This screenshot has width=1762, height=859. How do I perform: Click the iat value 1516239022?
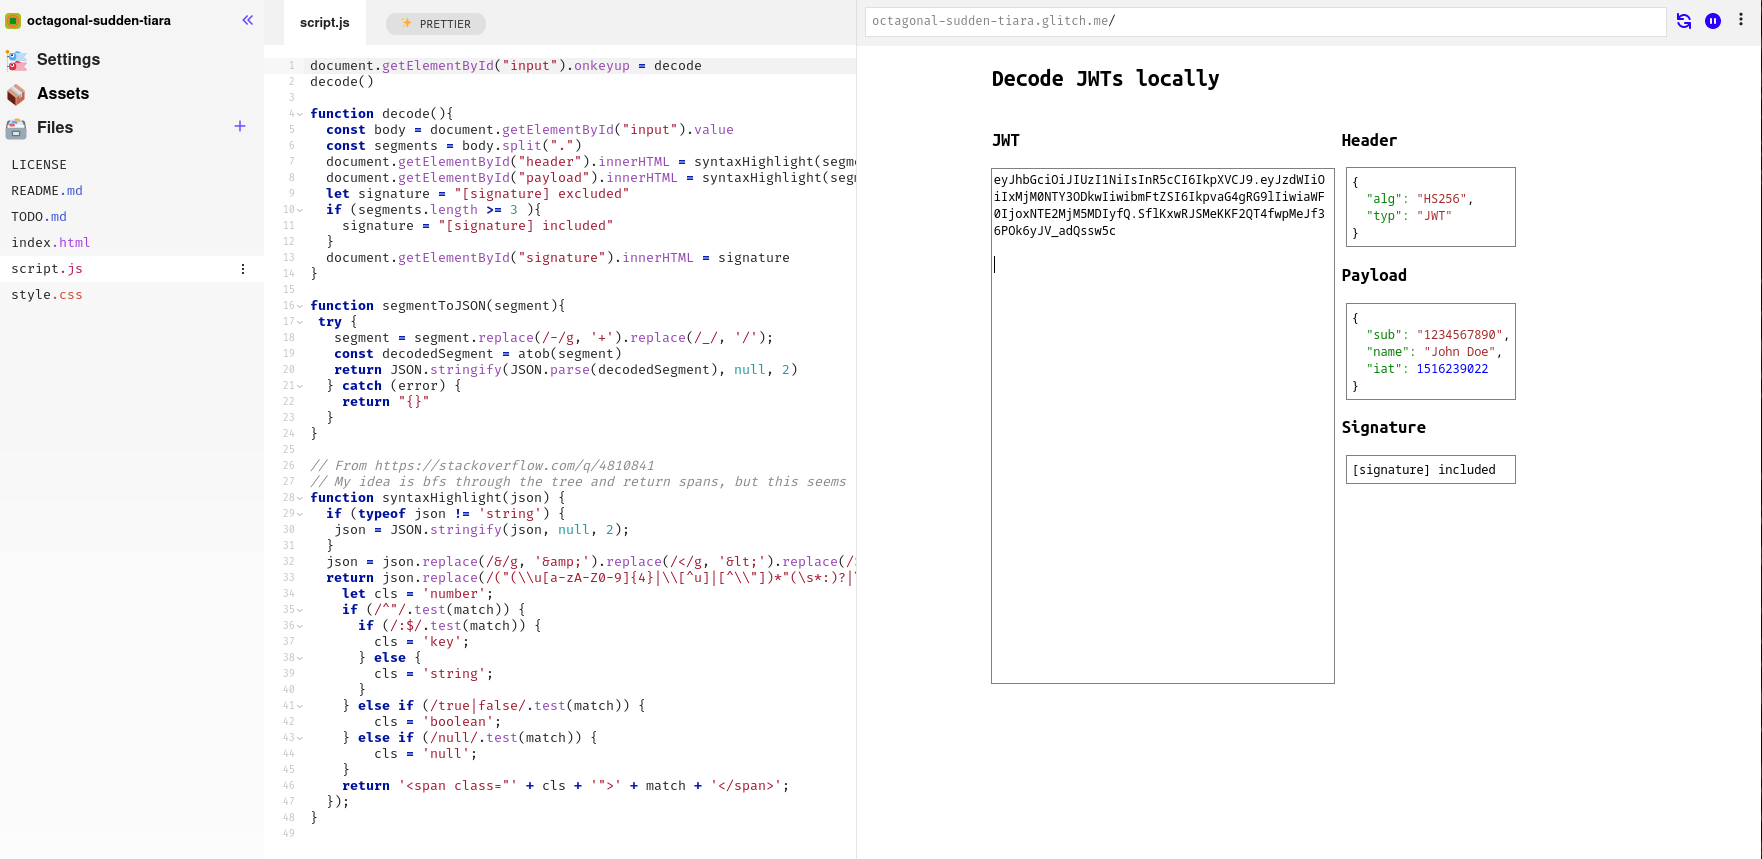(x=1452, y=369)
